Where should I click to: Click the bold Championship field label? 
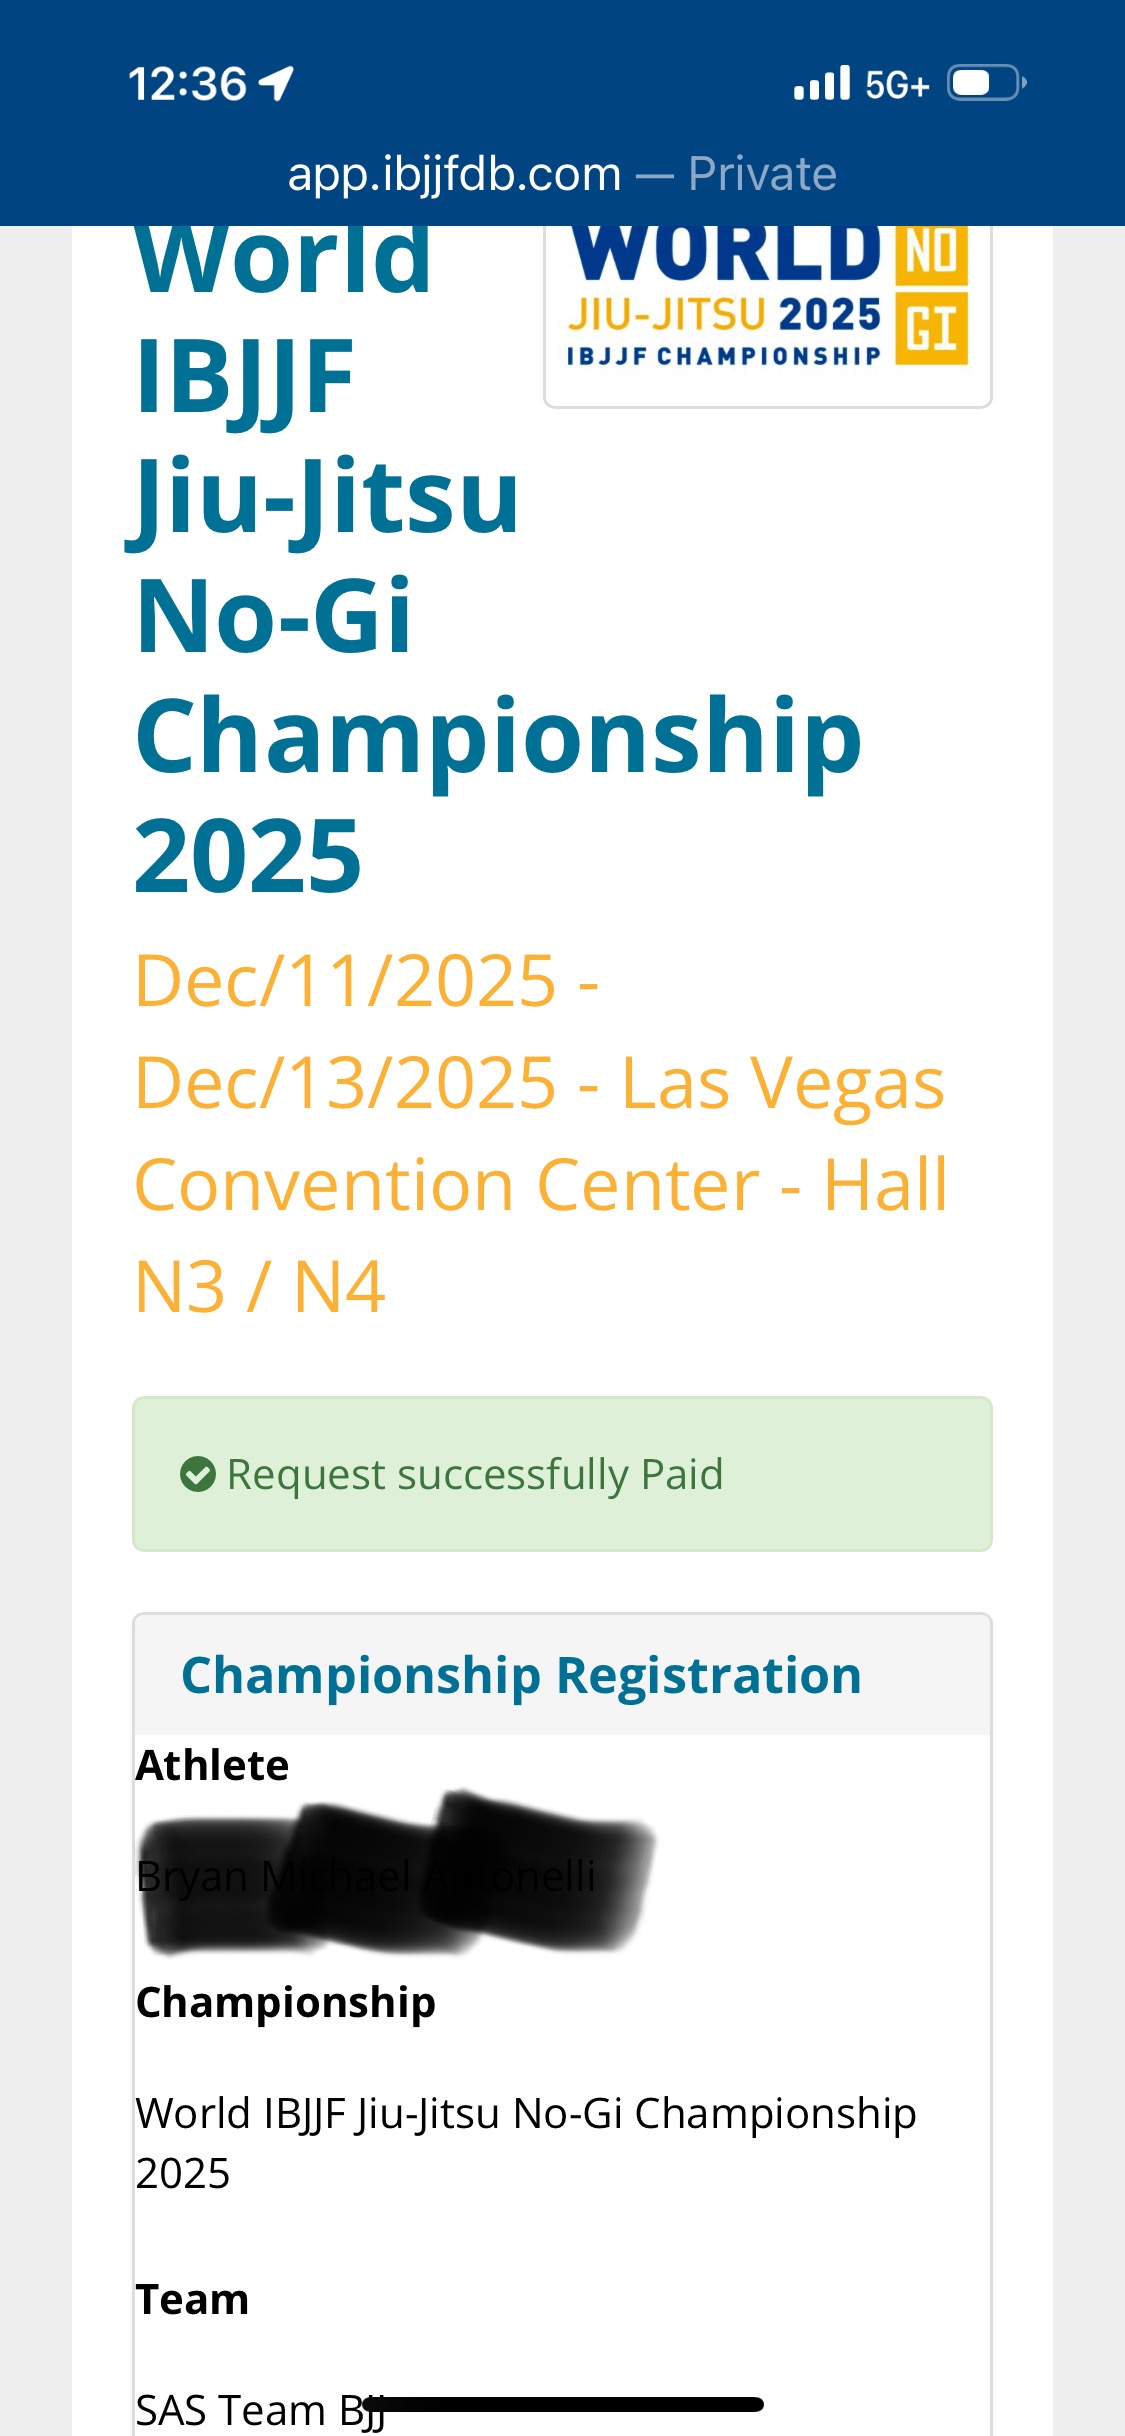[x=286, y=2002]
